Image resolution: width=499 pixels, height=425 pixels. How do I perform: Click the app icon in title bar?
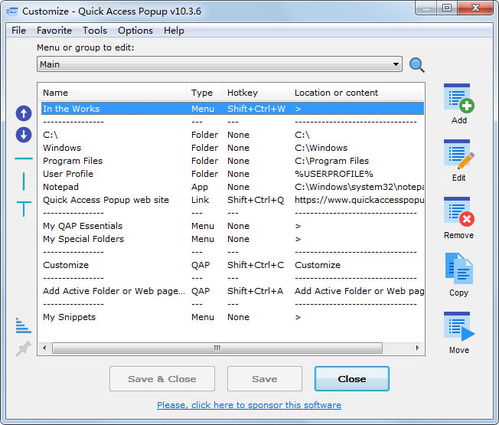12,11
